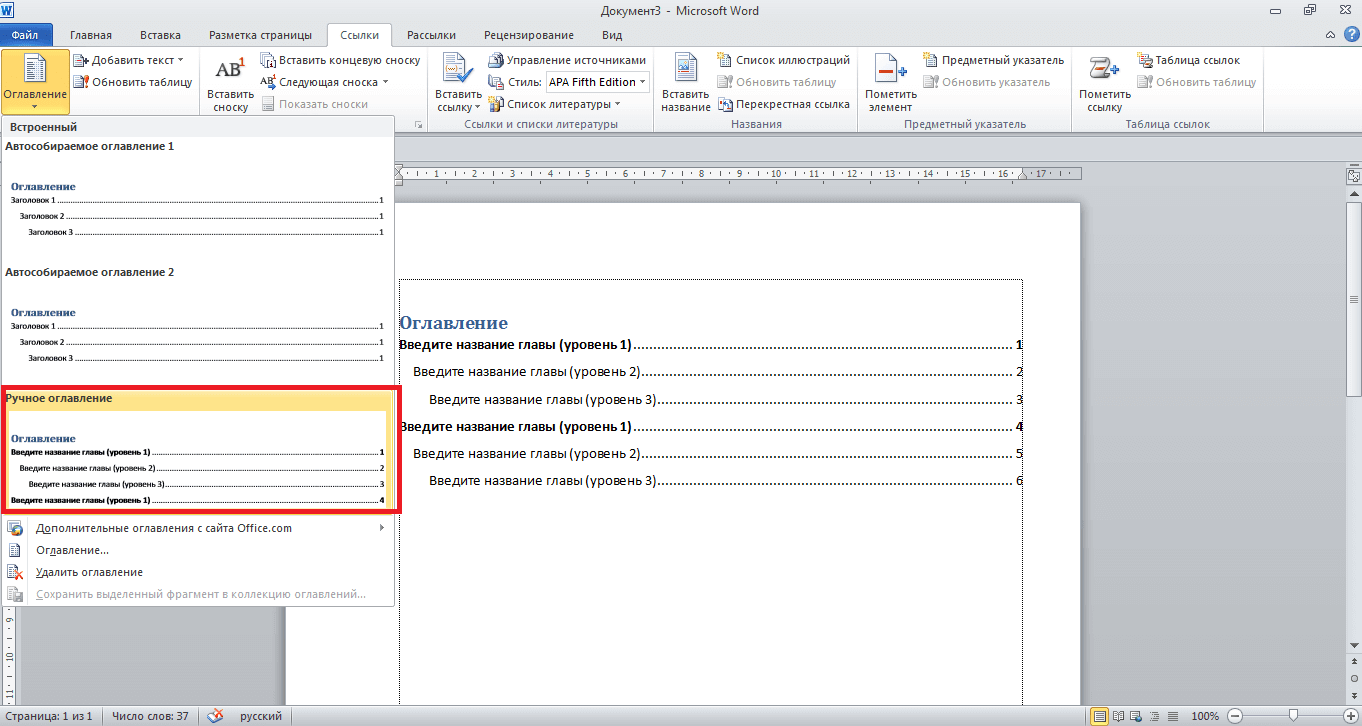Viewport: 1362px width, 726px height.
Task: Open Оглавление... dialog from the menu
Action: tap(72, 550)
